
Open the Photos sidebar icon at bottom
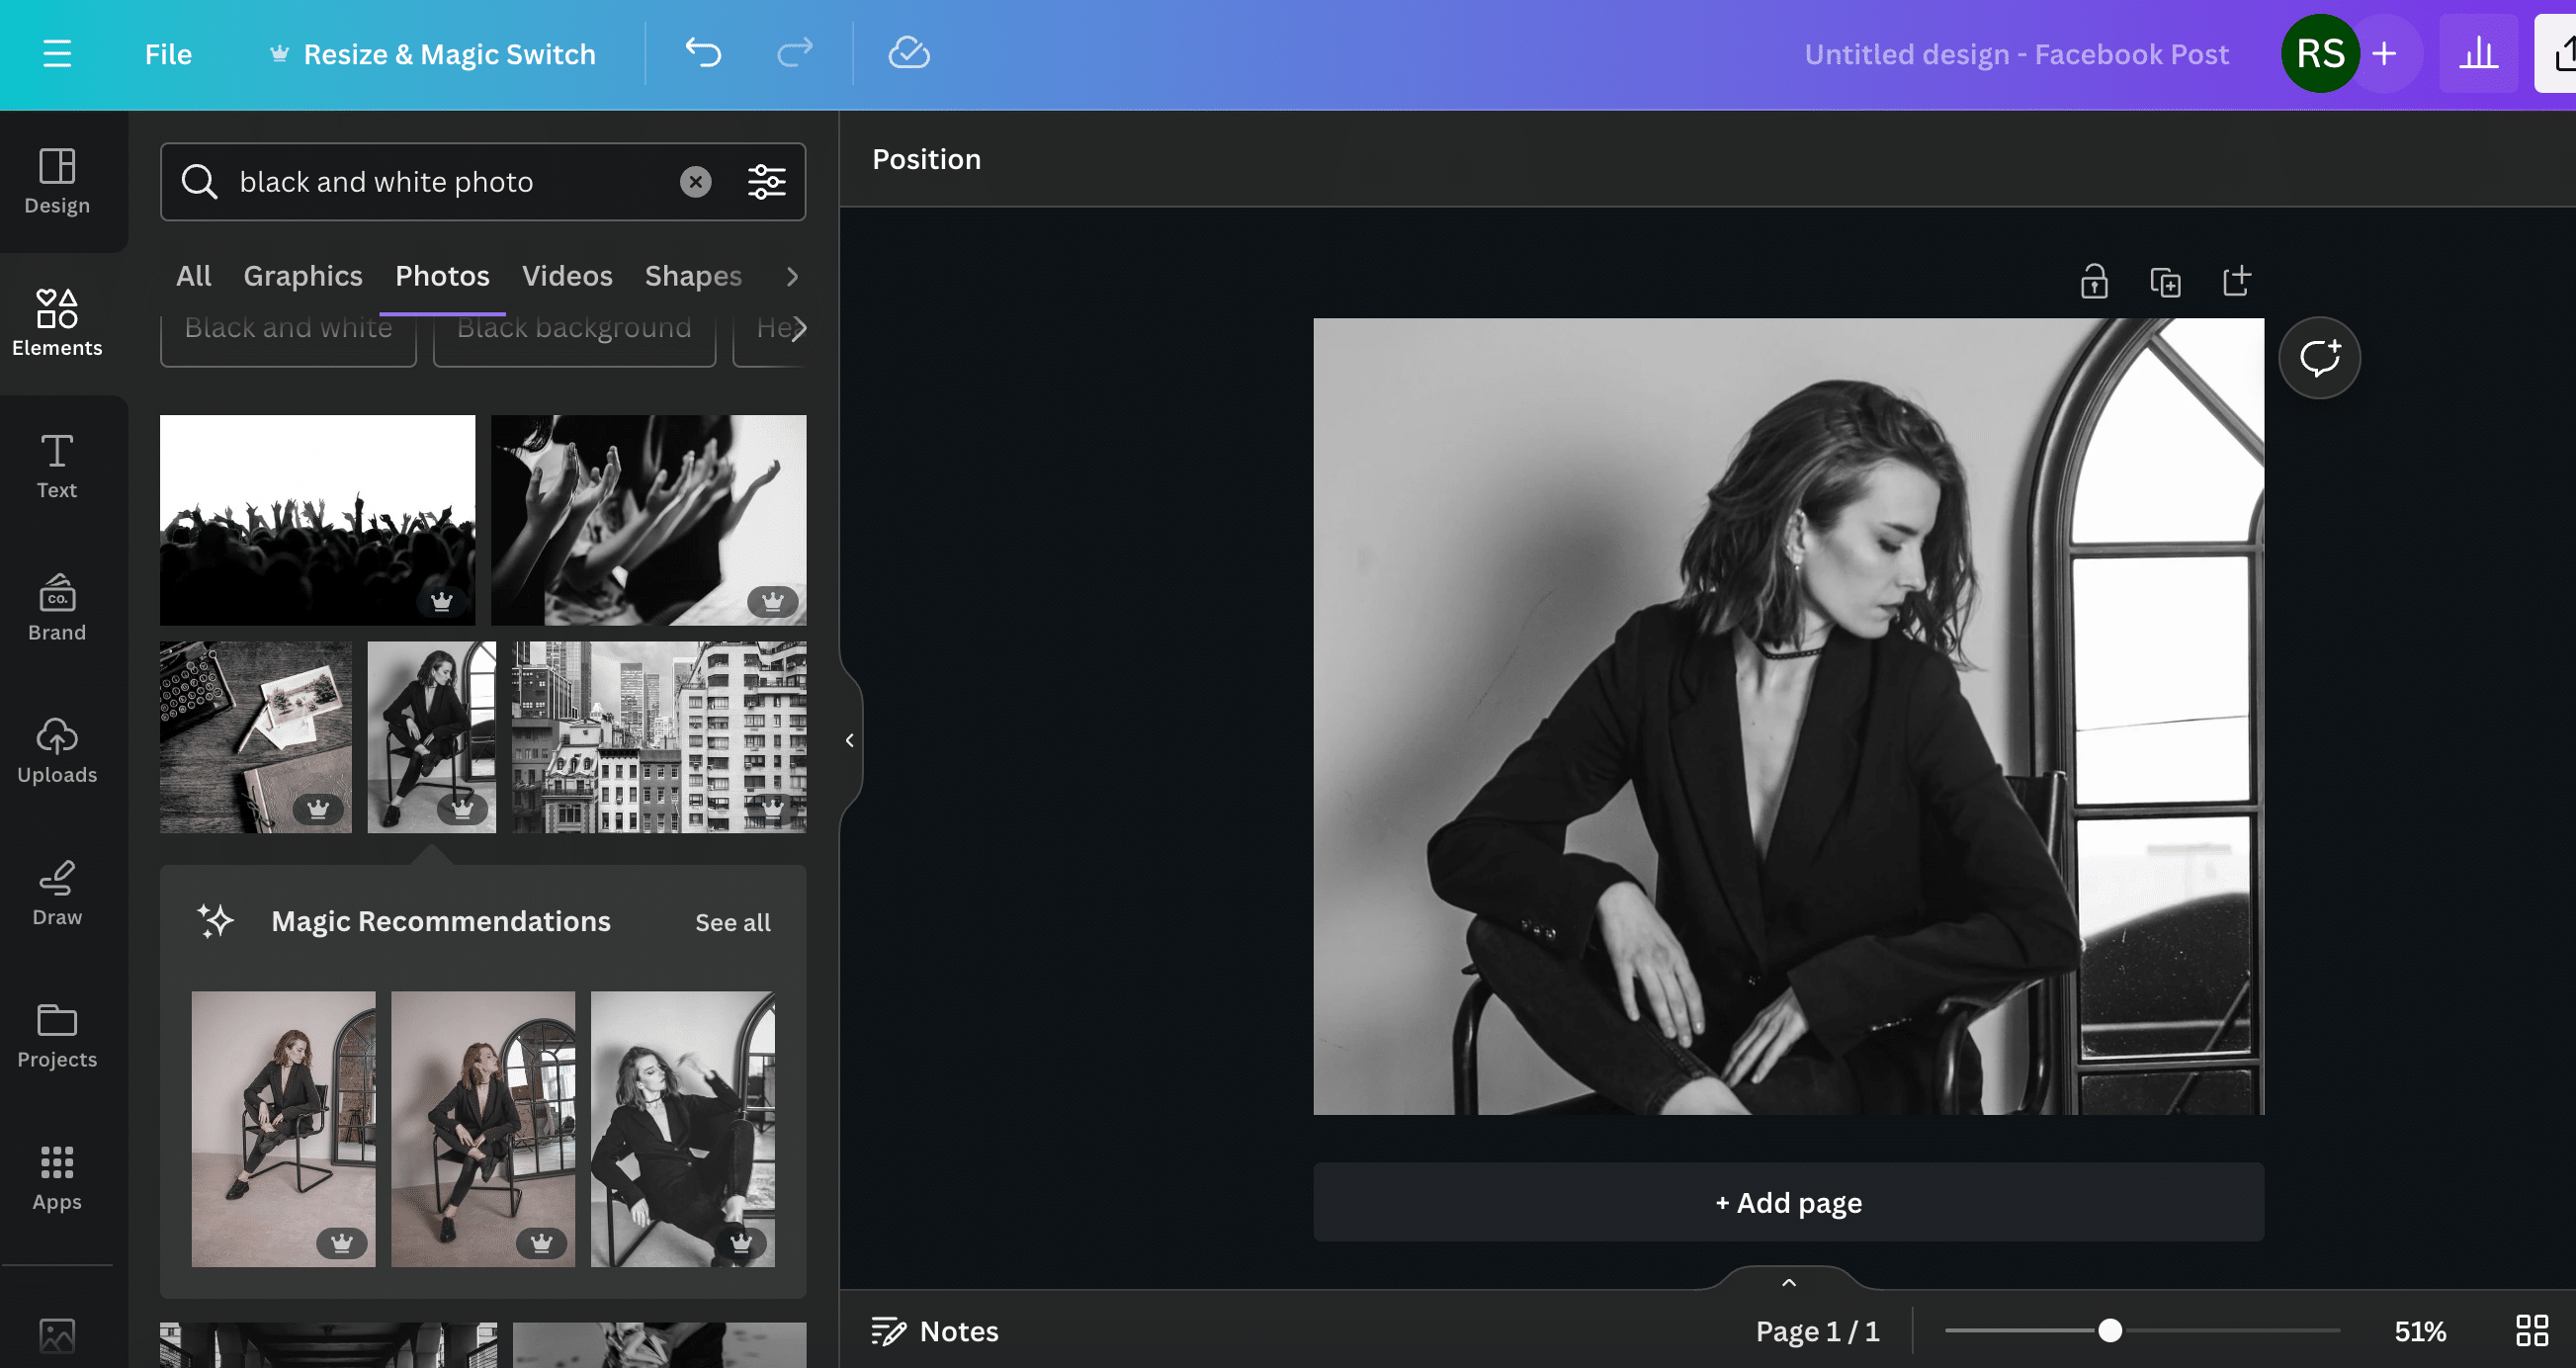[x=57, y=1335]
